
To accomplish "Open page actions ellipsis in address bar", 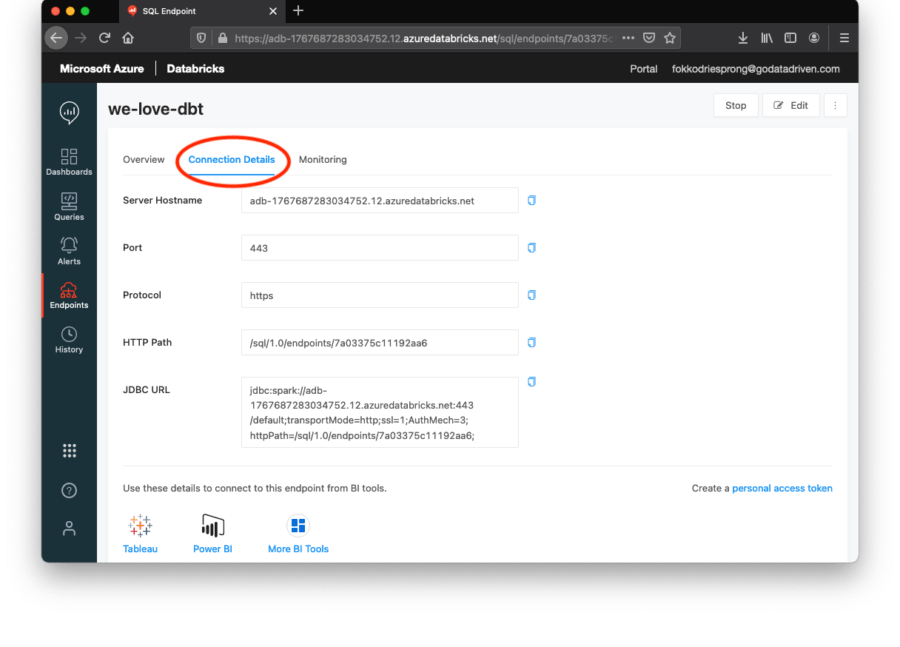I will click(x=628, y=38).
